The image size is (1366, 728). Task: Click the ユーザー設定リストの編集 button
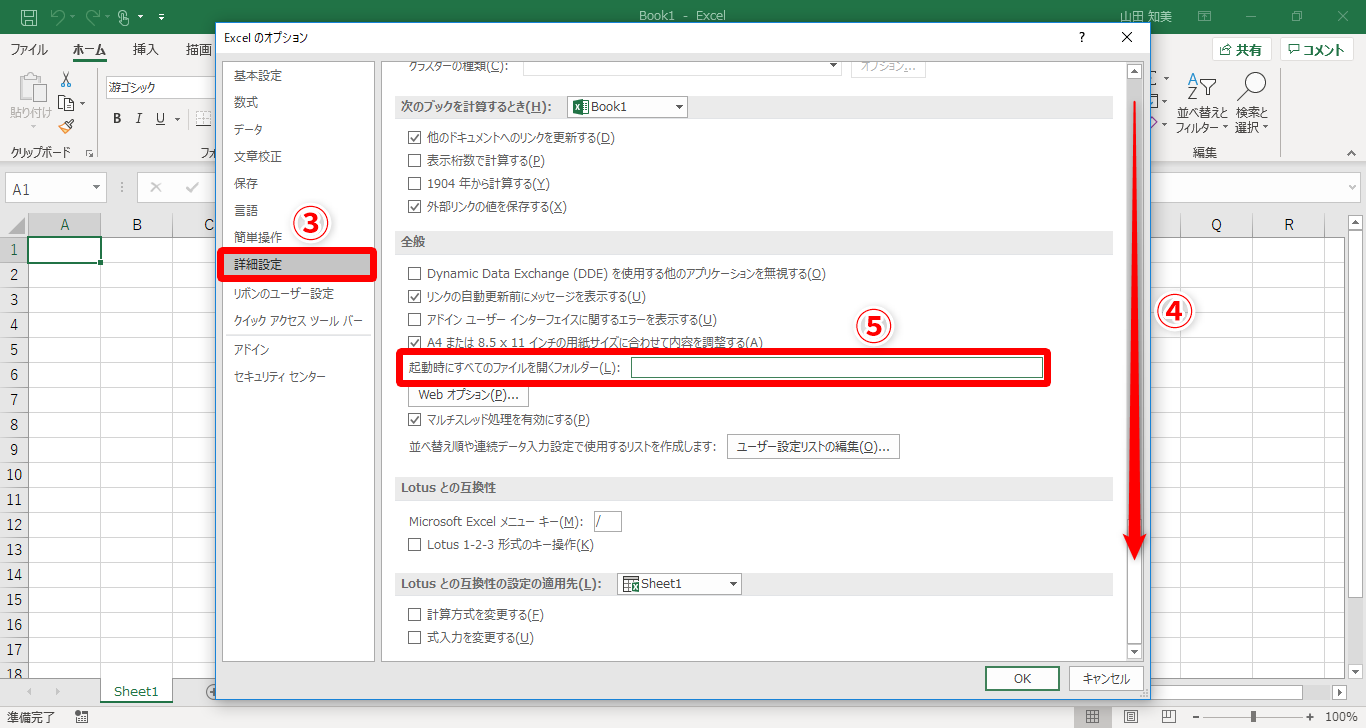click(x=813, y=447)
